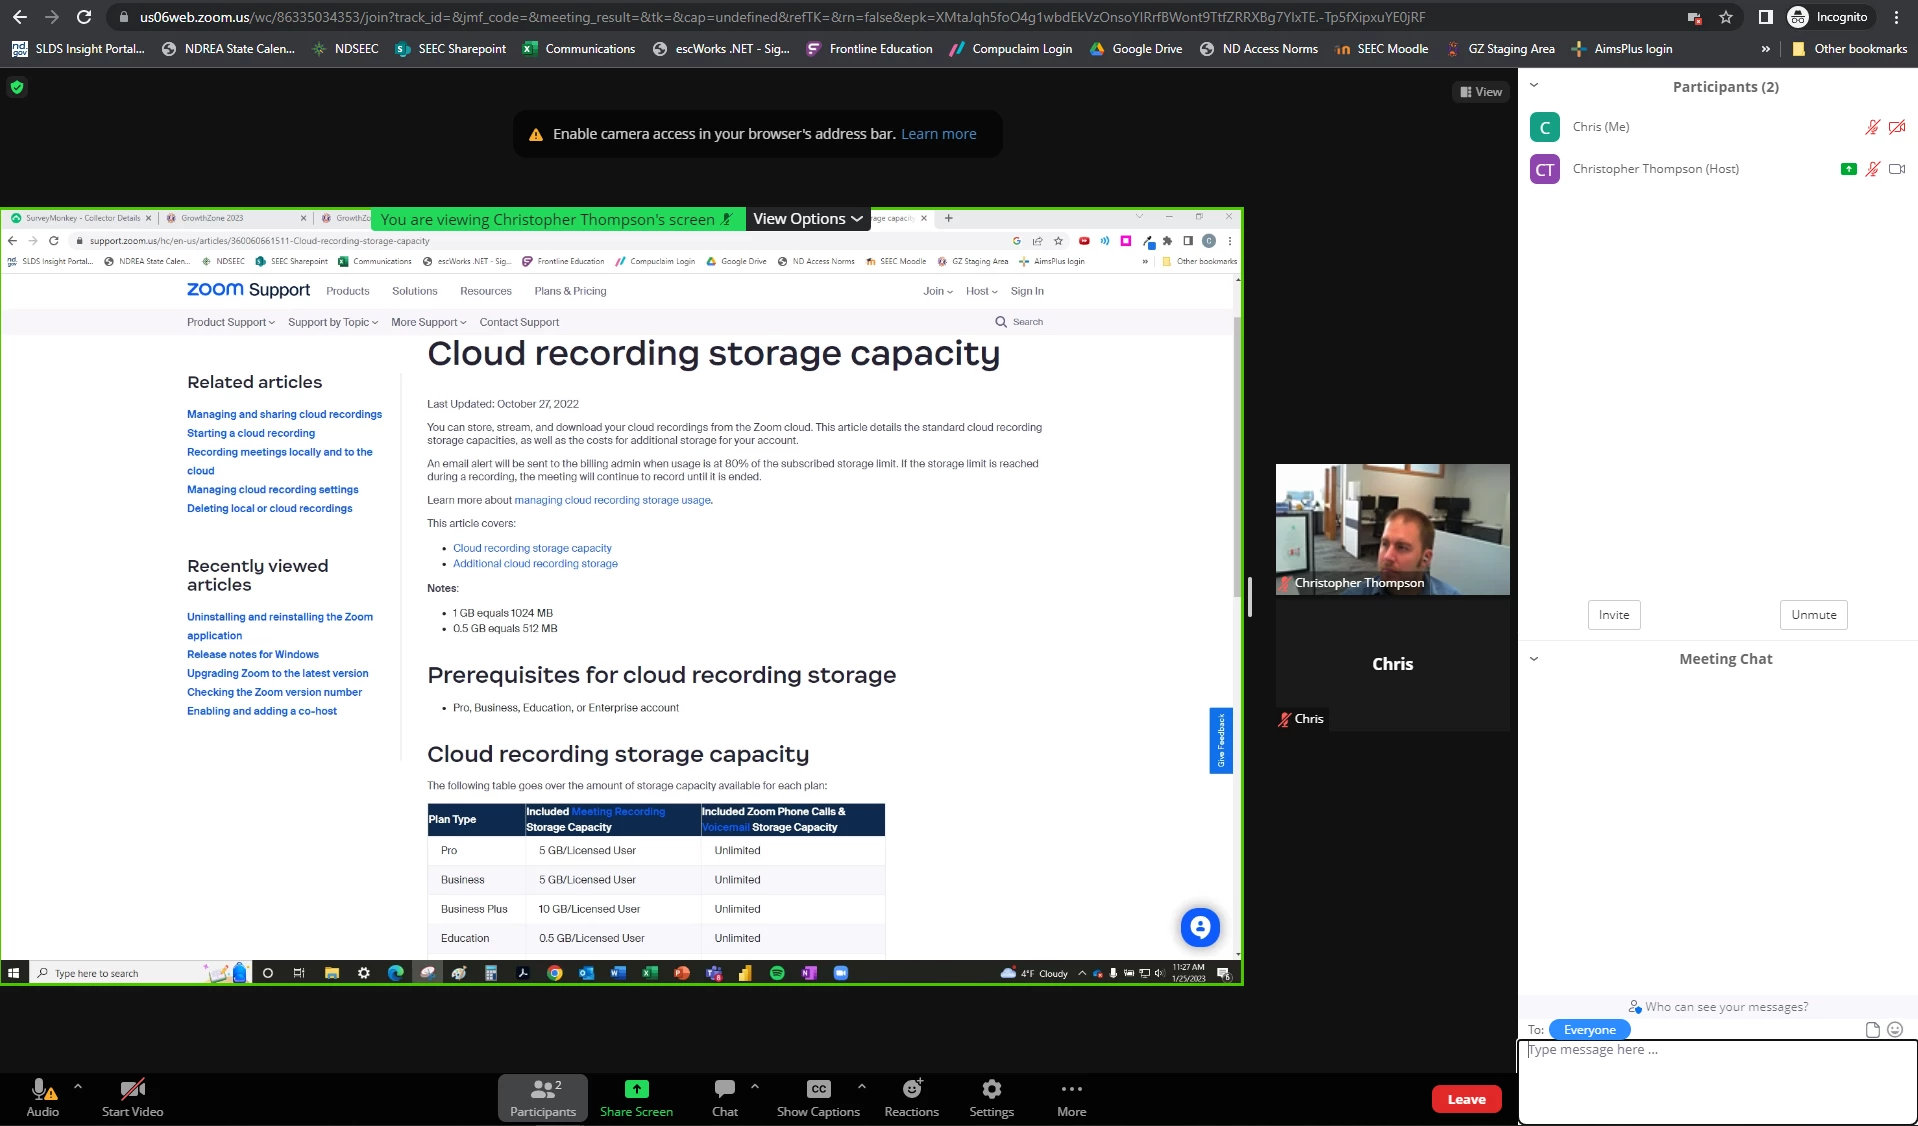This screenshot has width=1918, height=1126.
Task: Expand audio options arrow next to Audio
Action: (78, 1086)
